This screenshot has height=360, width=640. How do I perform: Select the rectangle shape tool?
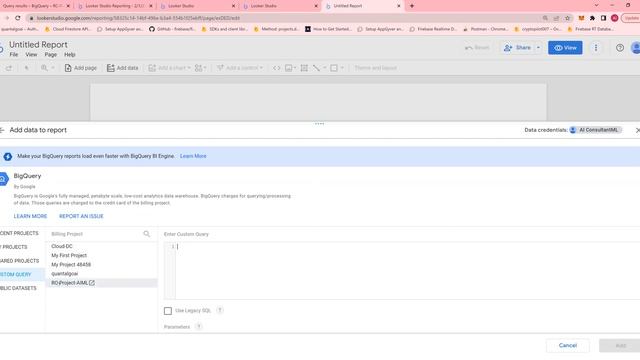point(334,68)
